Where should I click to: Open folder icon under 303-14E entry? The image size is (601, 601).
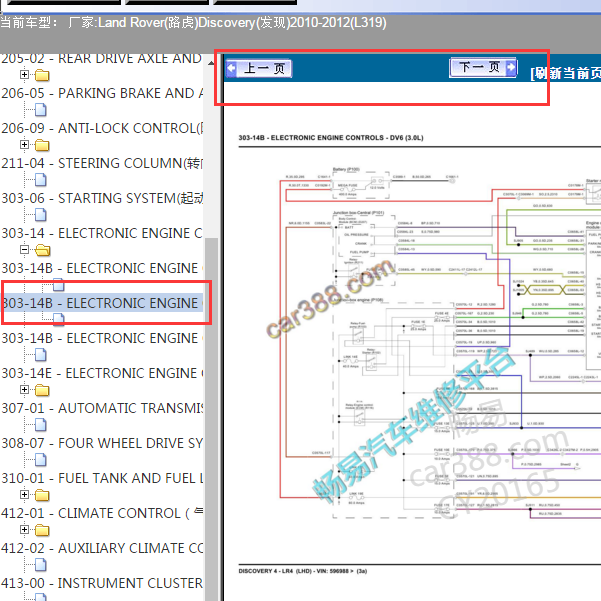pos(42,390)
